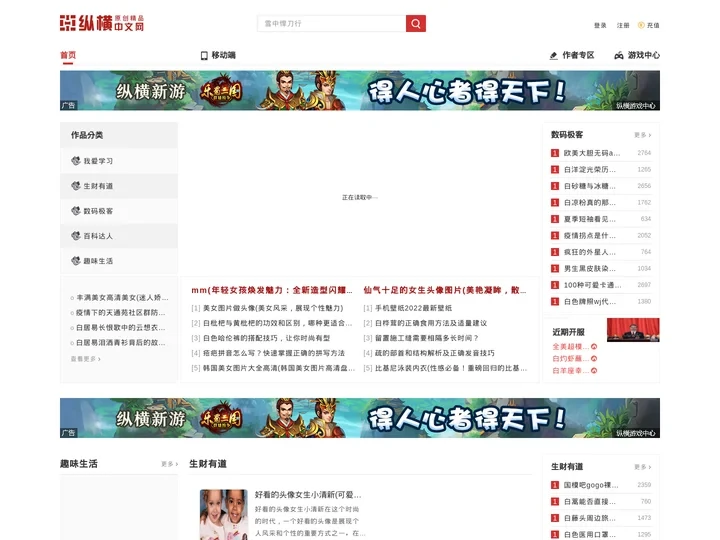Click rank badge beside 夏季短袖看见…
720x540 pixels.
(555, 219)
